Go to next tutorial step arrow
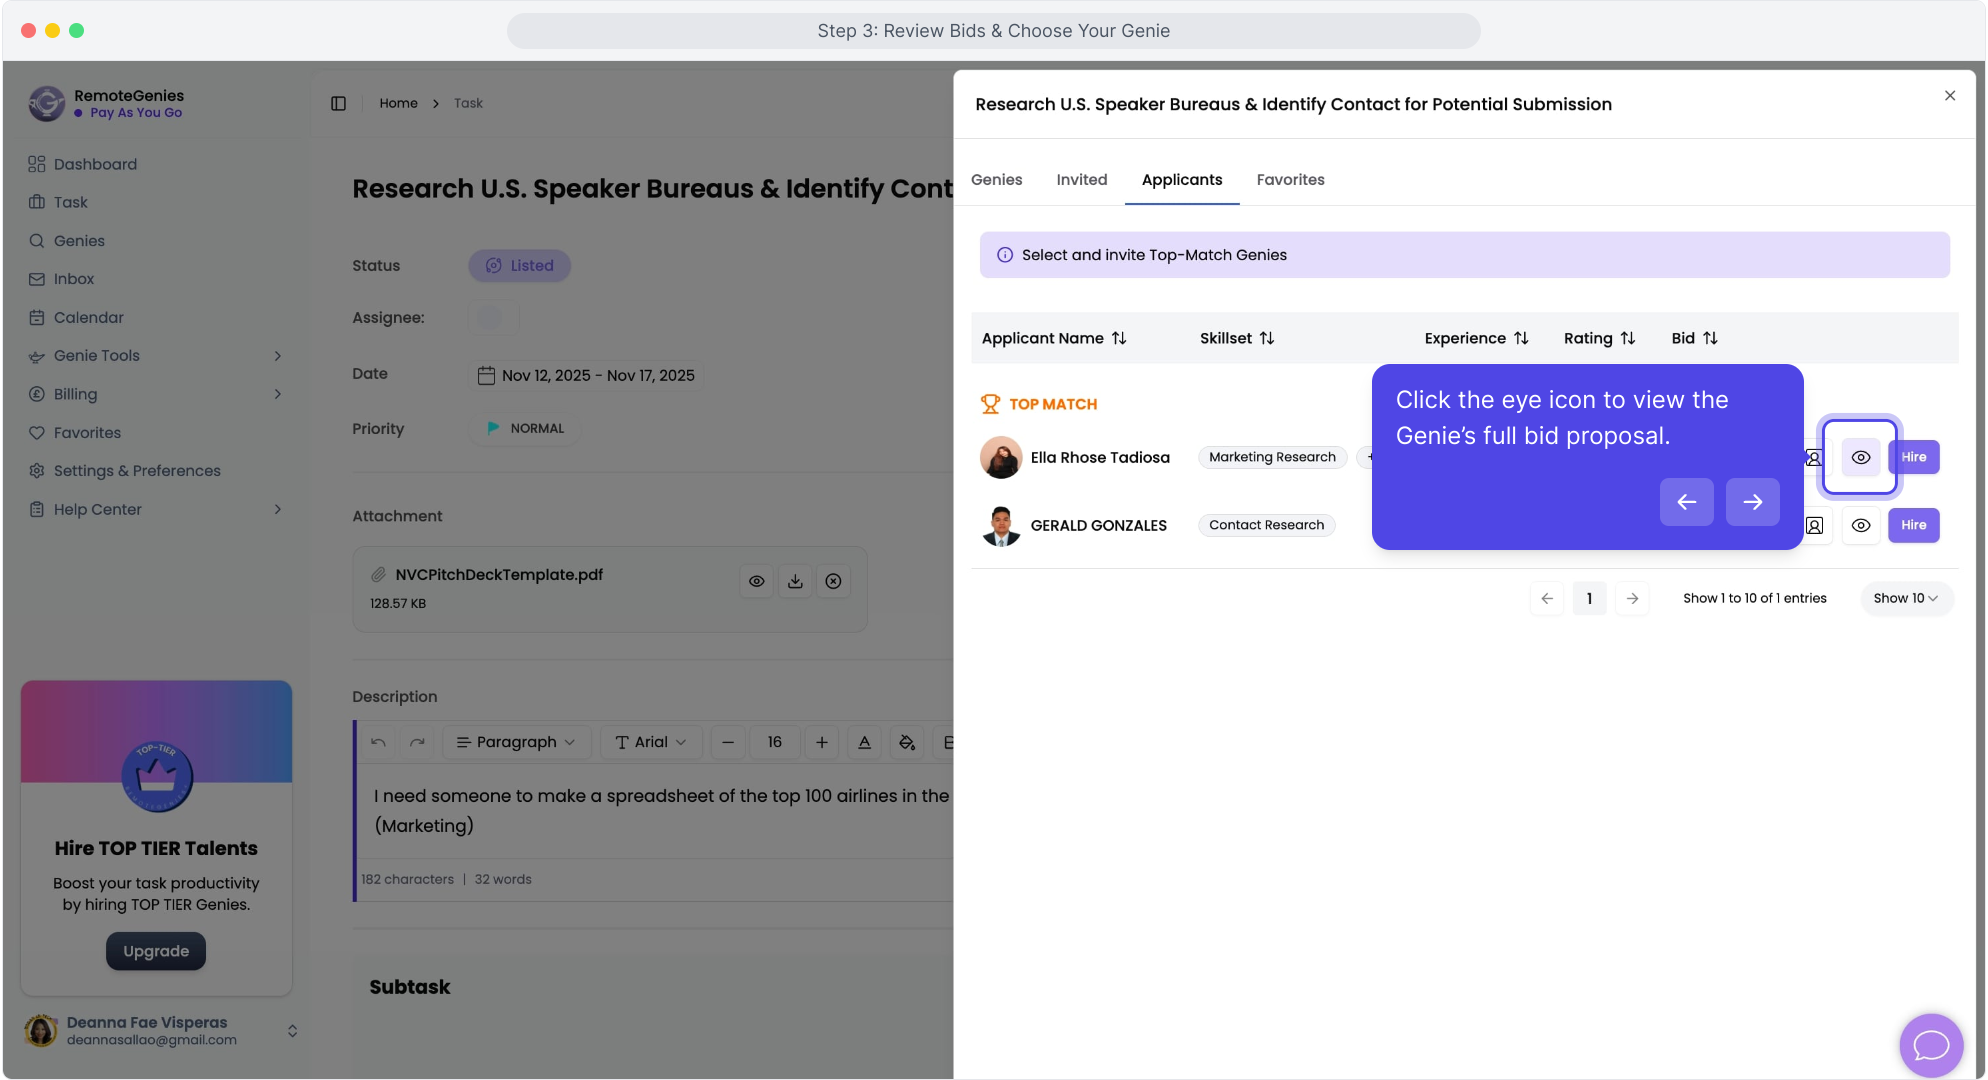Viewport: 1988px width, 1080px height. click(x=1752, y=501)
